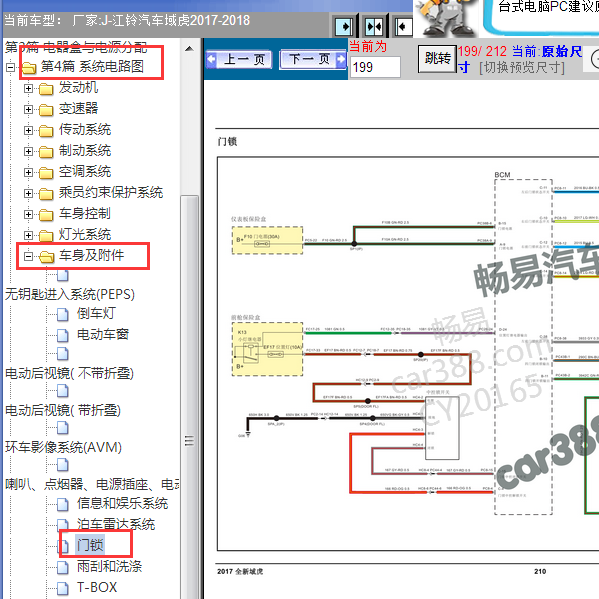Click the 2017 全新域虎 footer text
Screen dimensions: 599x599
click(x=240, y=571)
